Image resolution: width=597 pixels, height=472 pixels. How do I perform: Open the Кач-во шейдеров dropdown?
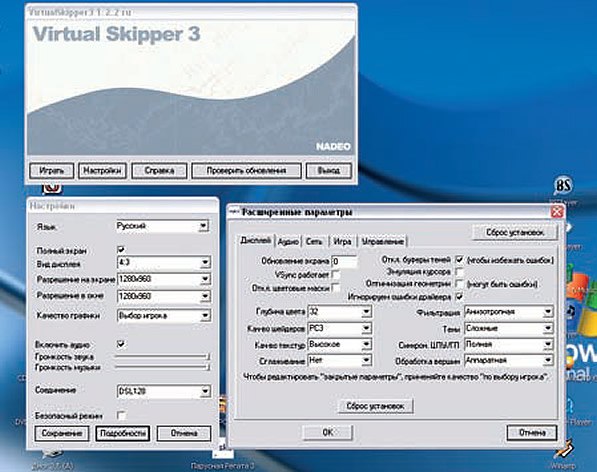340,328
